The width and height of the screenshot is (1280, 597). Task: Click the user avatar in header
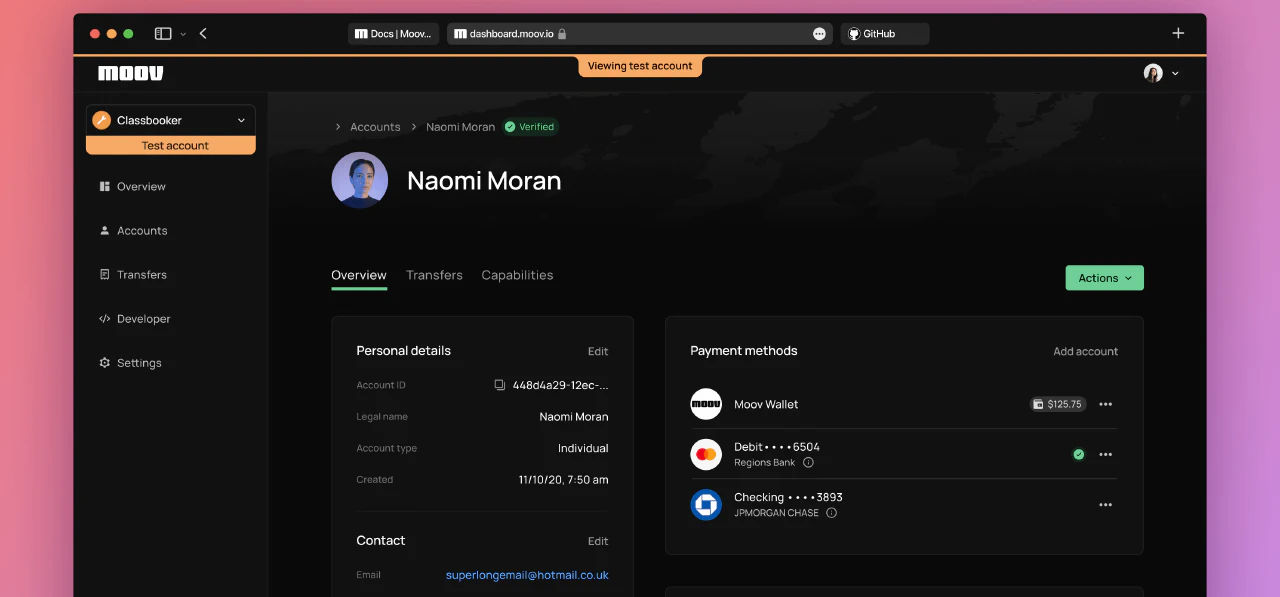point(1153,73)
